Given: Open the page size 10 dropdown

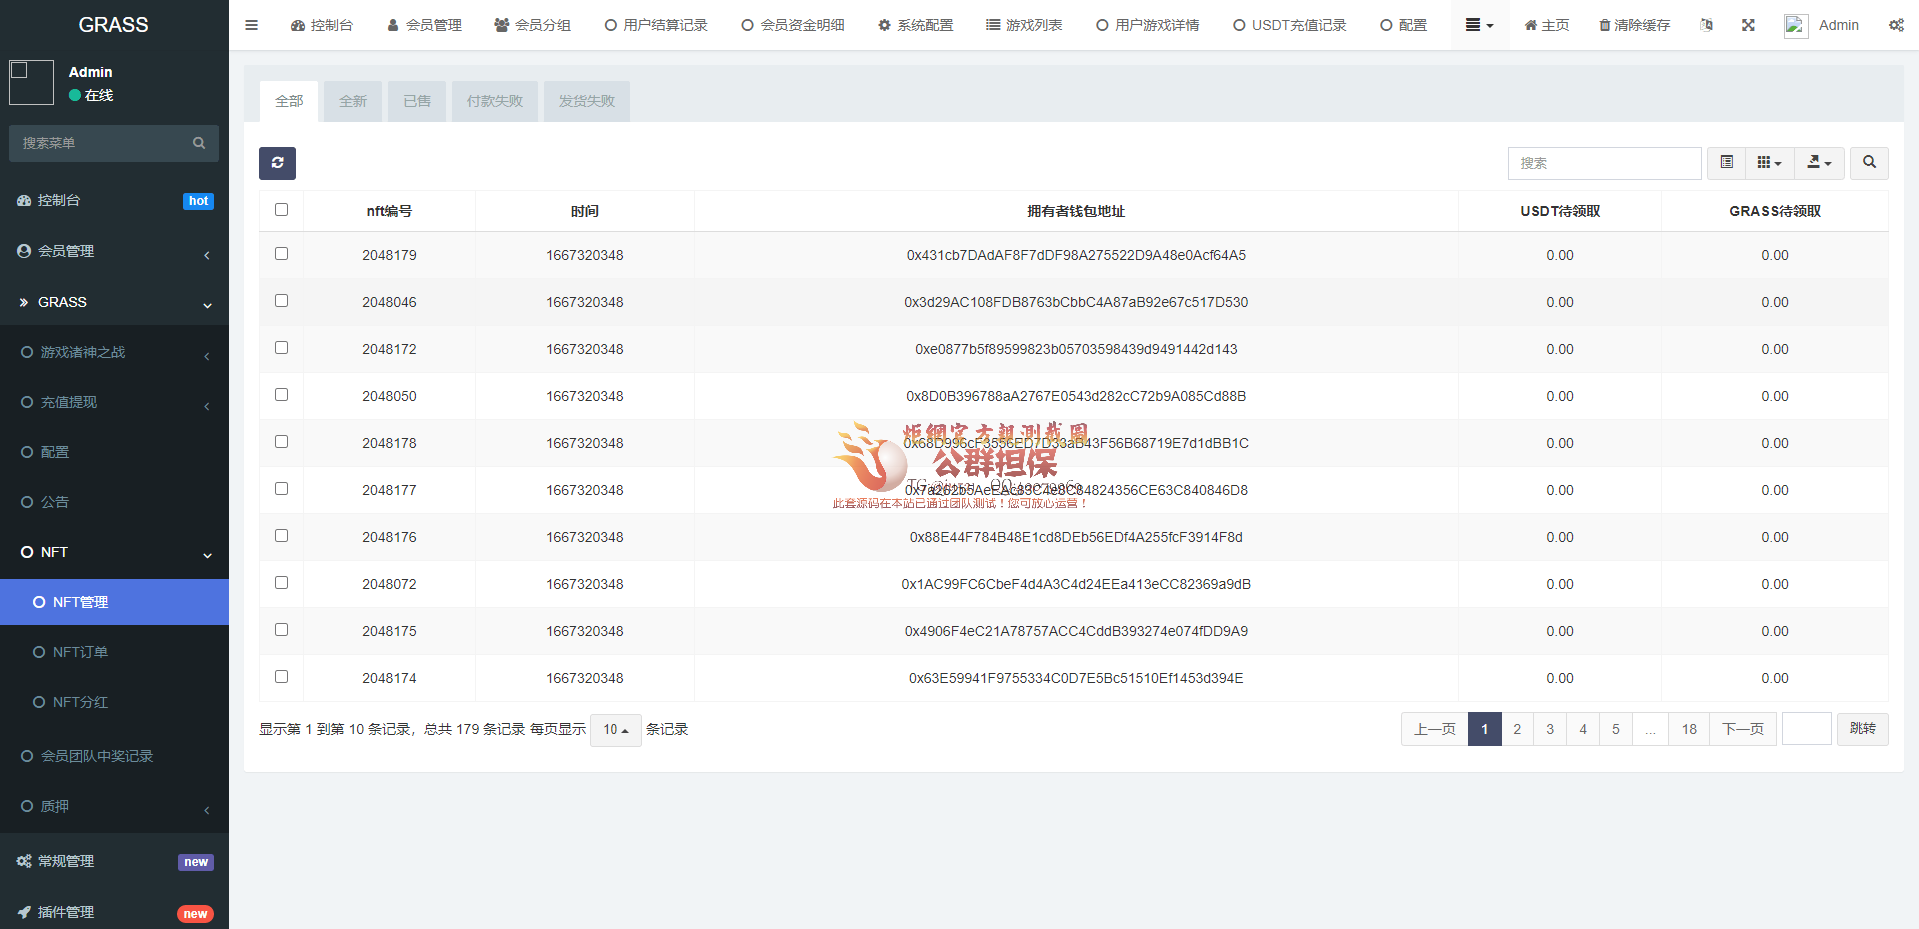Looking at the screenshot, I should [615, 730].
